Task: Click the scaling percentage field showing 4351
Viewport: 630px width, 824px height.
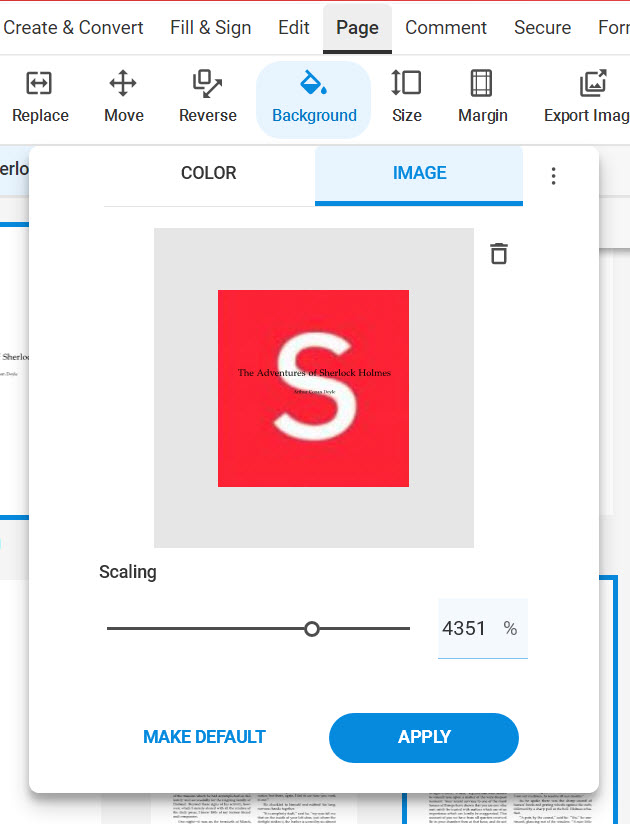Action: click(482, 629)
